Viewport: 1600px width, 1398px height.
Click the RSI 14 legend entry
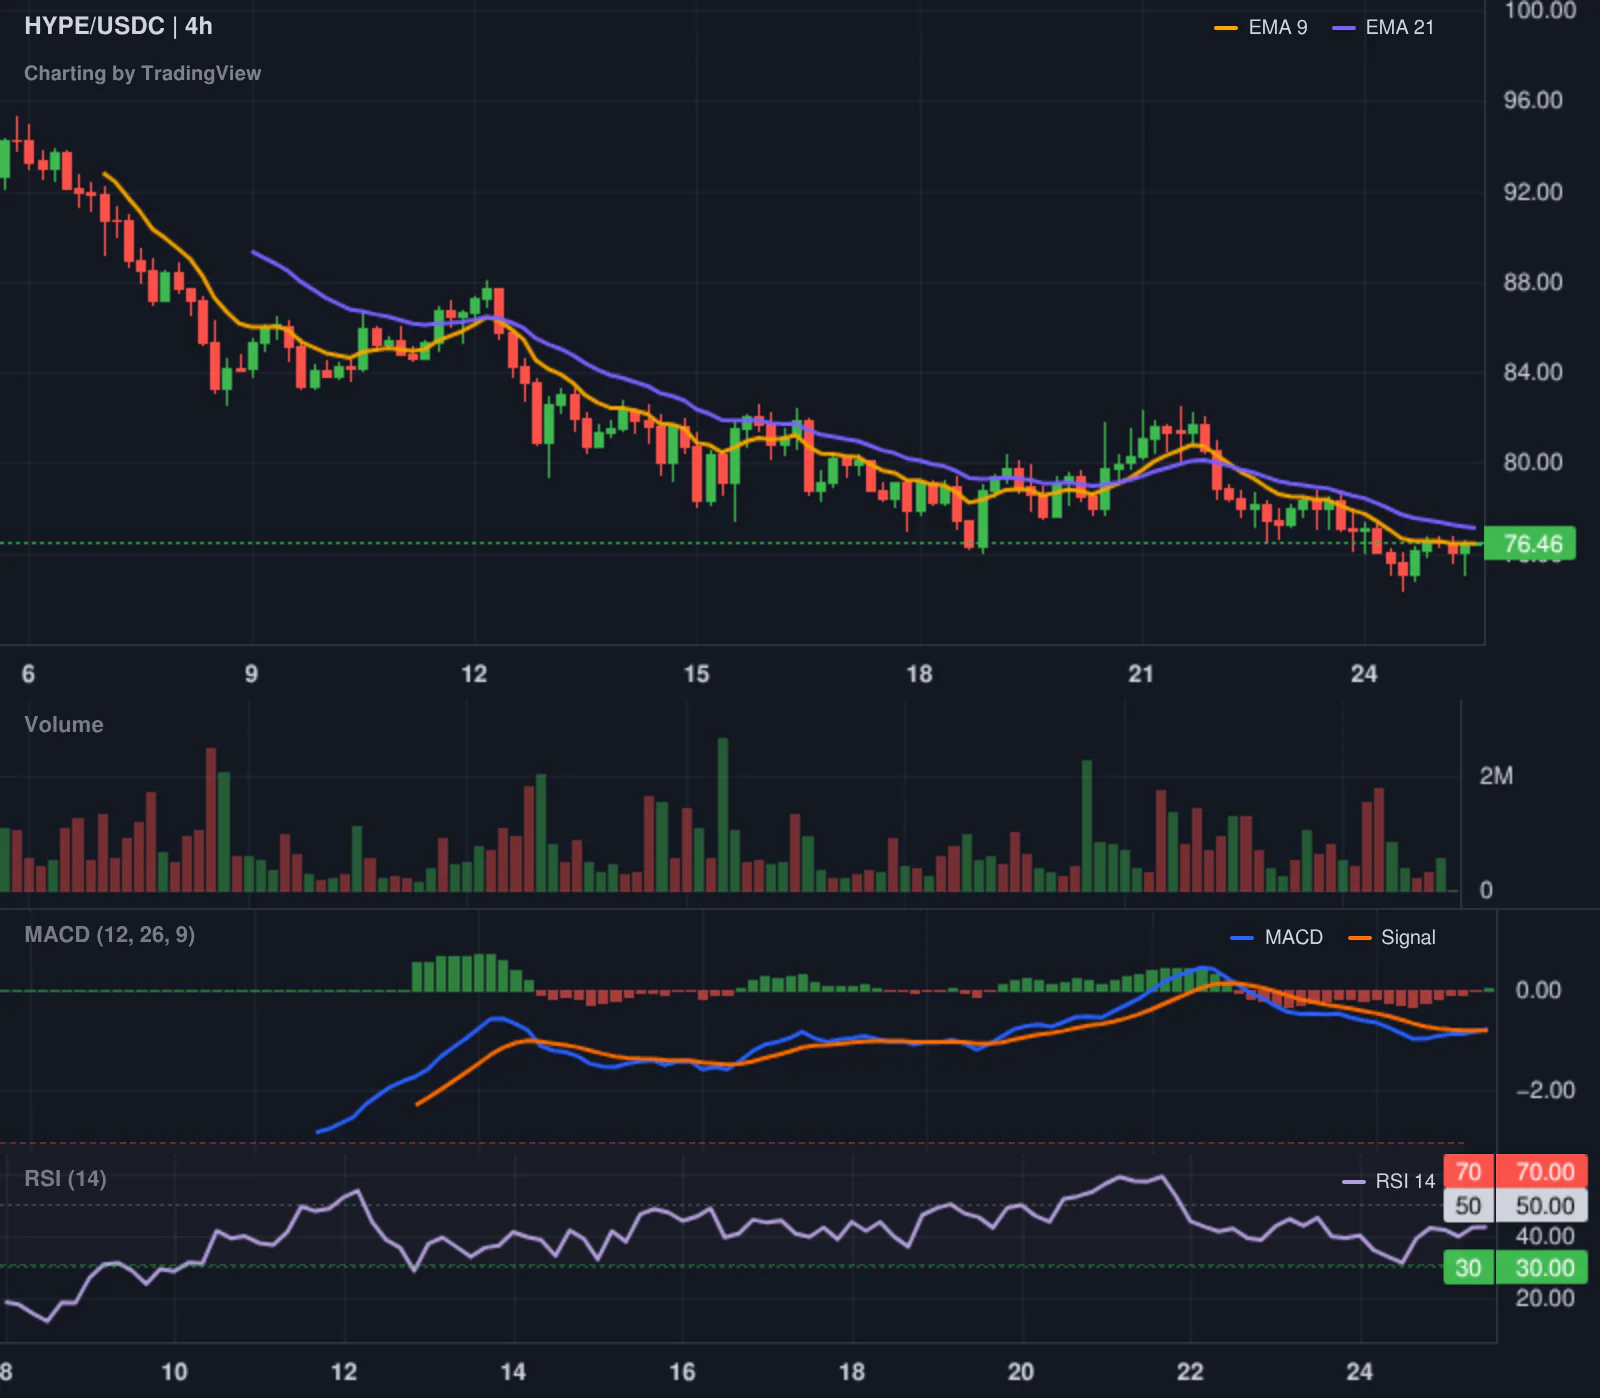point(1389,1181)
